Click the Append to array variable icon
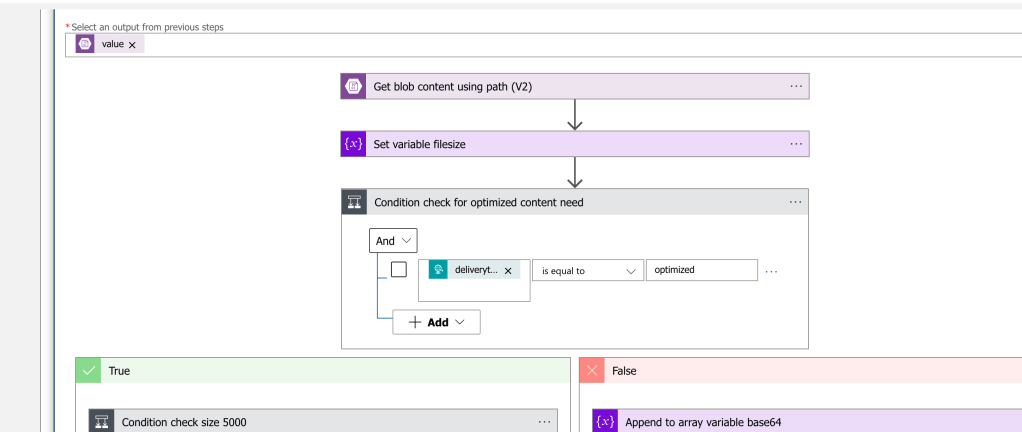Screen dimensions: 1022x432 [606, 422]
